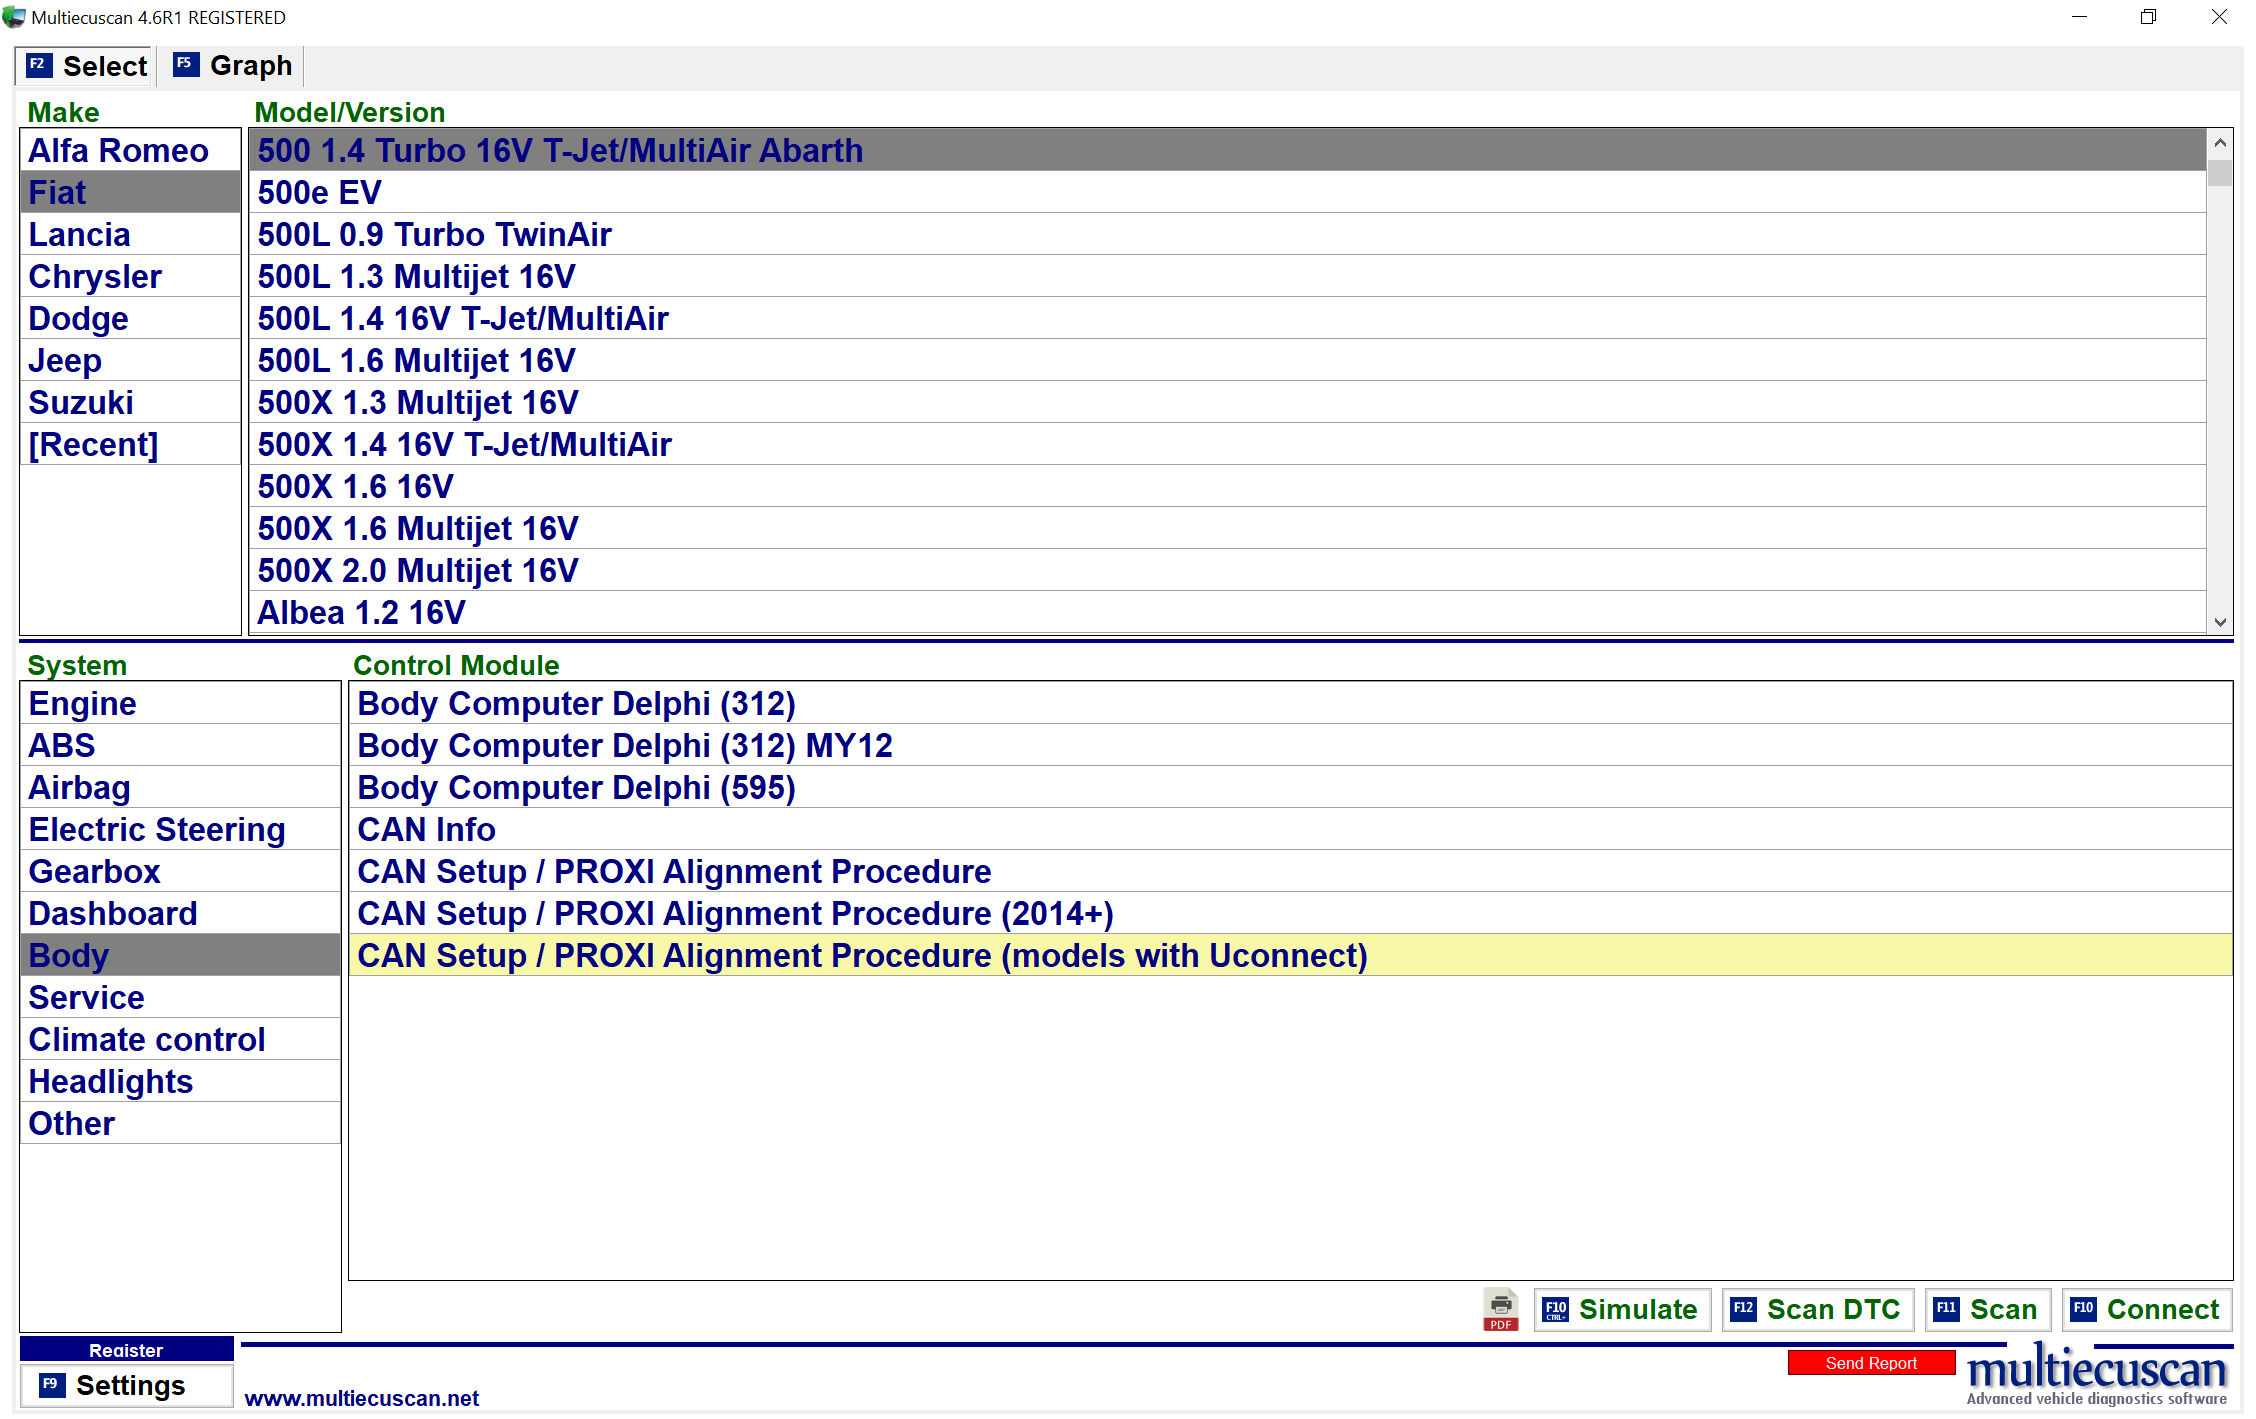Select Body in the System list
This screenshot has width=2256, height=1419.
click(180, 955)
